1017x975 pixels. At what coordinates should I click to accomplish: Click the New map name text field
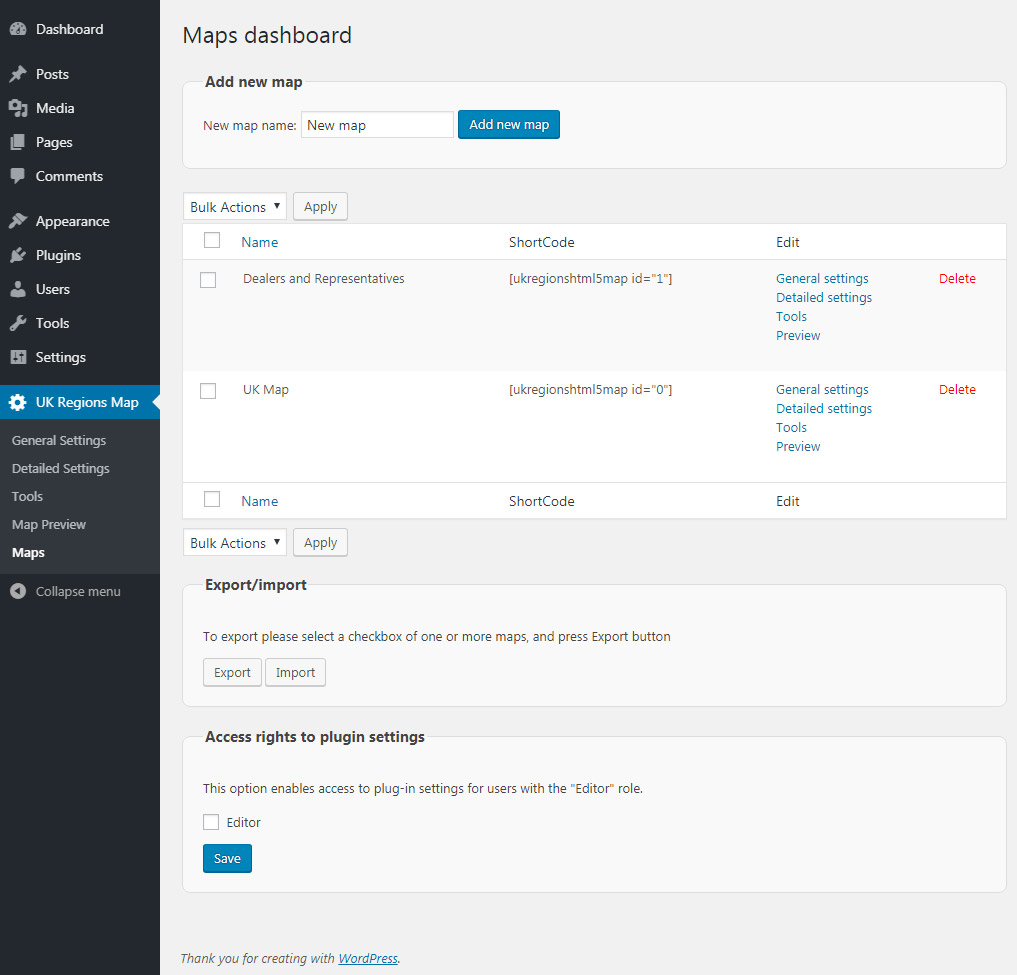coord(377,125)
